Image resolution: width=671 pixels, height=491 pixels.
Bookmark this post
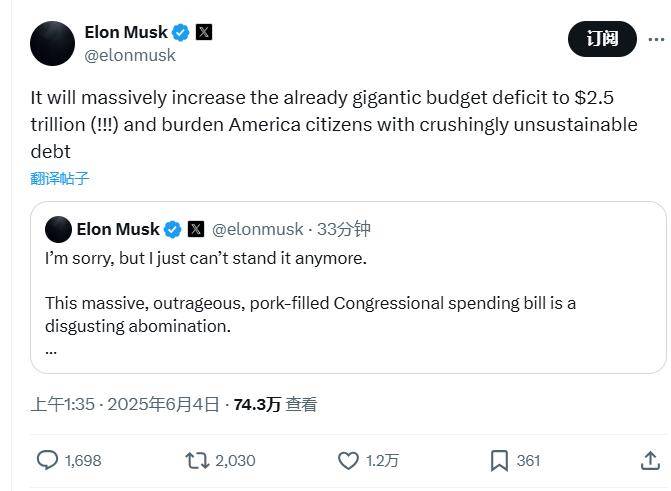499,460
